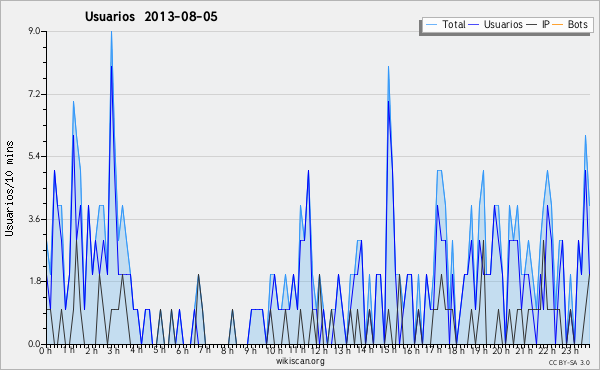The width and height of the screenshot is (600, 370).
Task: Click the 0.0 y-axis value
Action: click(x=35, y=344)
